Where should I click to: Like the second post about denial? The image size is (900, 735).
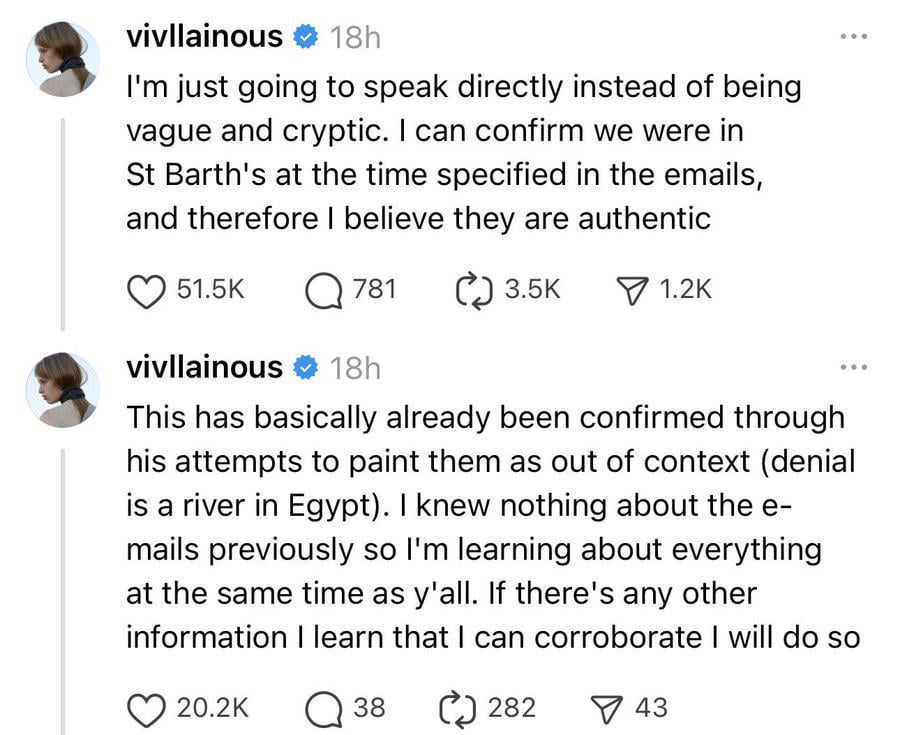click(147, 708)
